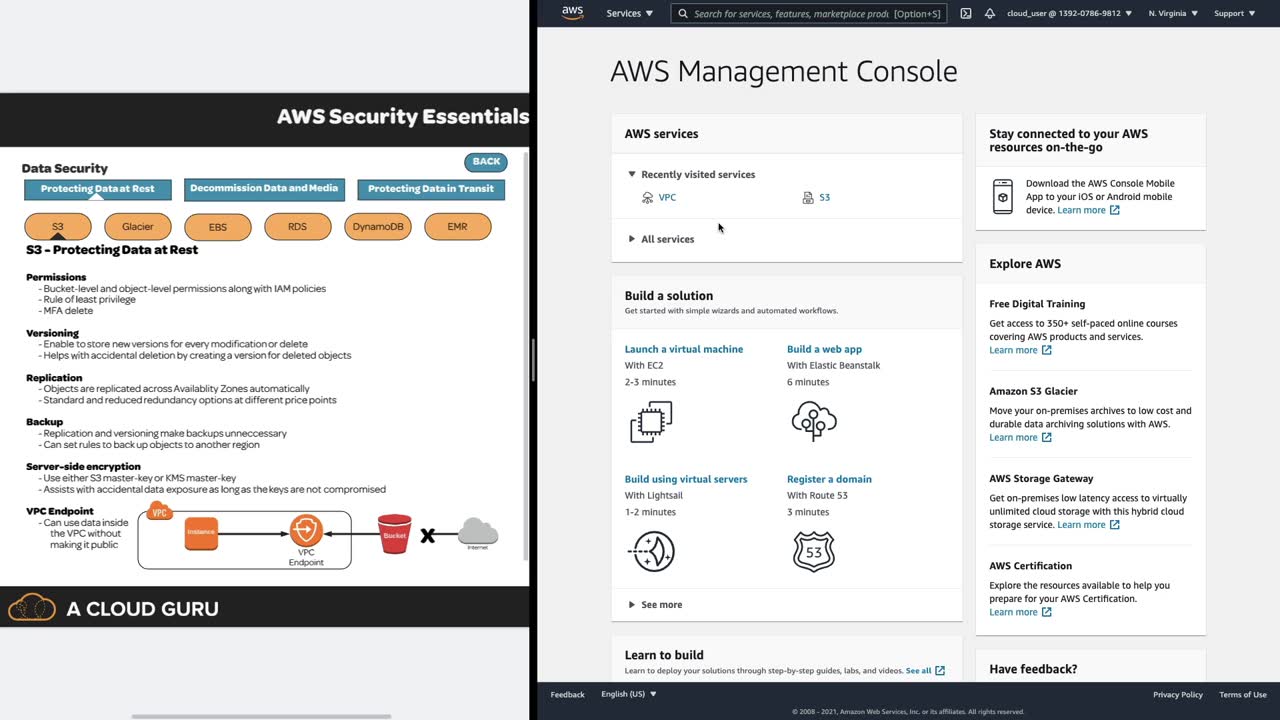Click the EC2 virtual machine chip icon
The width and height of the screenshot is (1280, 720).
[651, 422]
